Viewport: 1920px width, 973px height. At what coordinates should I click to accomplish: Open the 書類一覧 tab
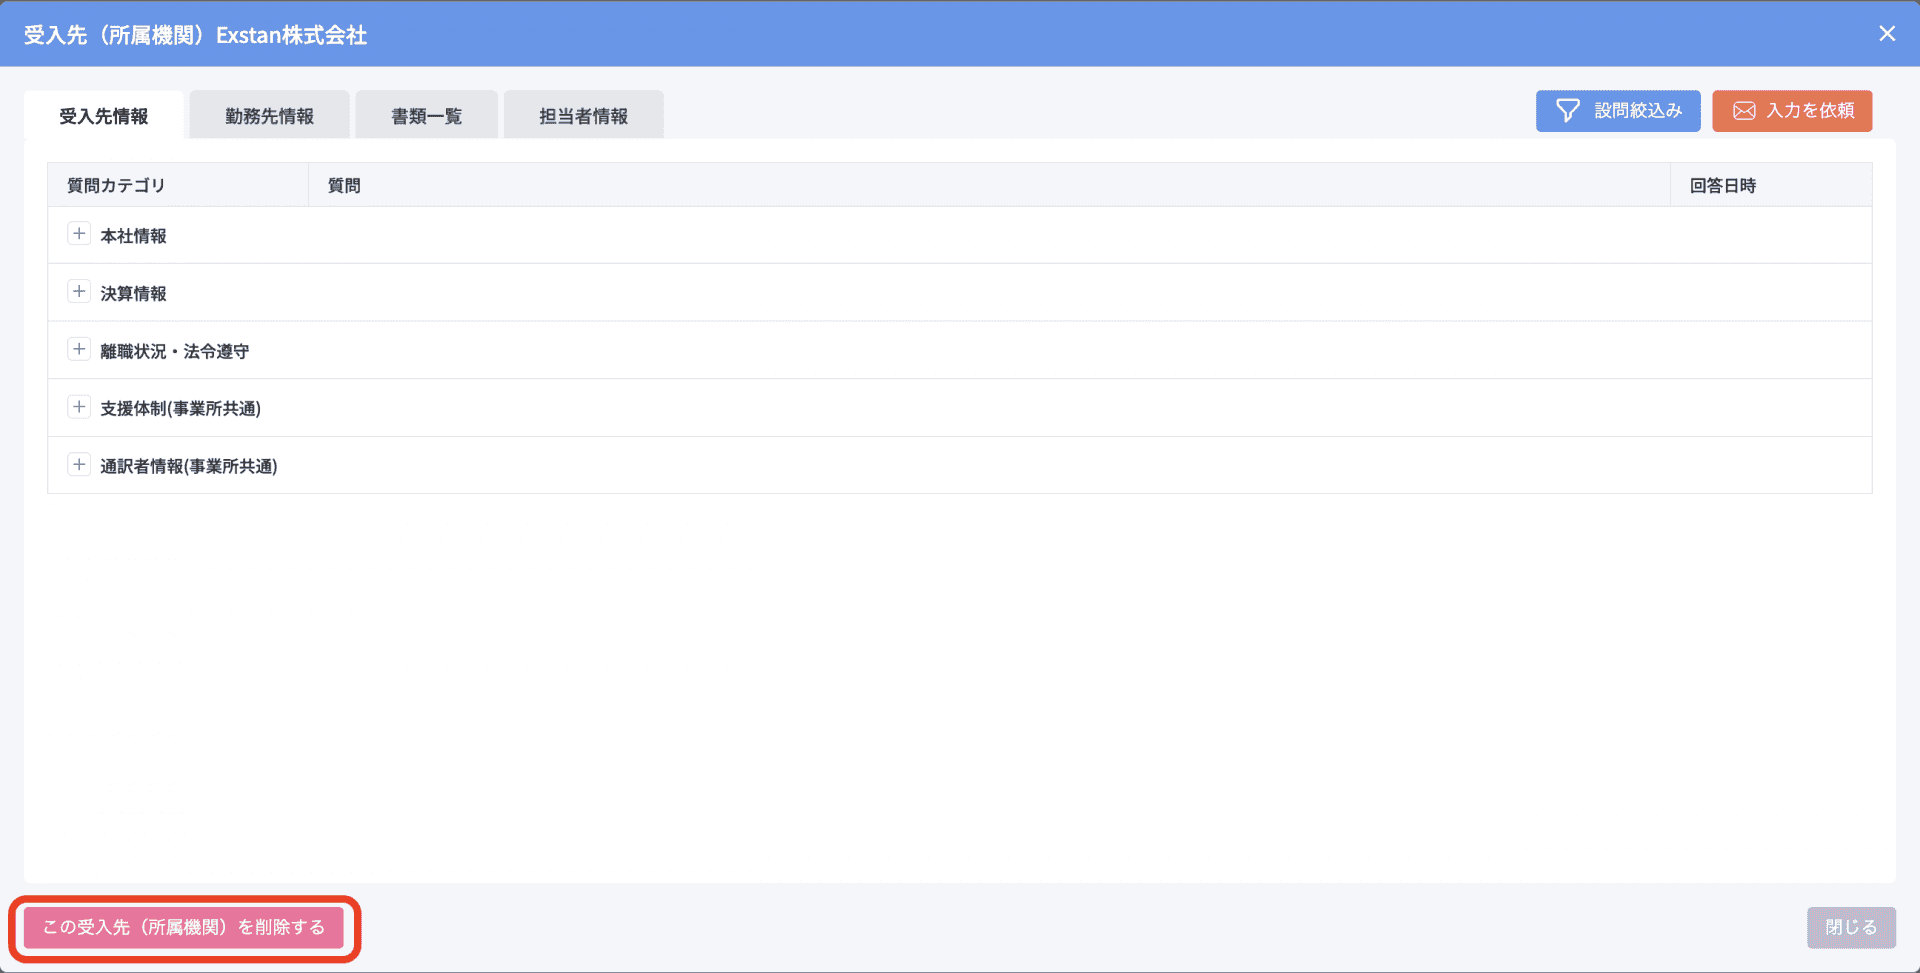click(x=426, y=116)
